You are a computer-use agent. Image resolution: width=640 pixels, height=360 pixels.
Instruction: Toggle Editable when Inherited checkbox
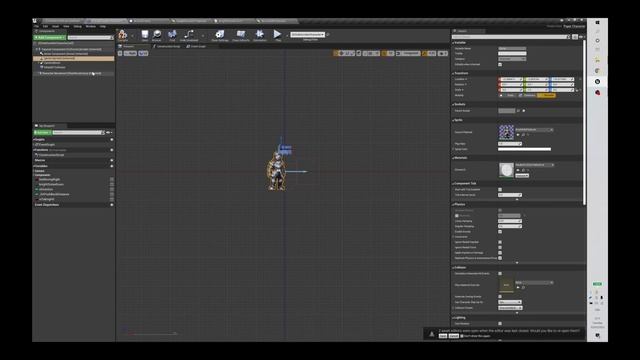500,64
